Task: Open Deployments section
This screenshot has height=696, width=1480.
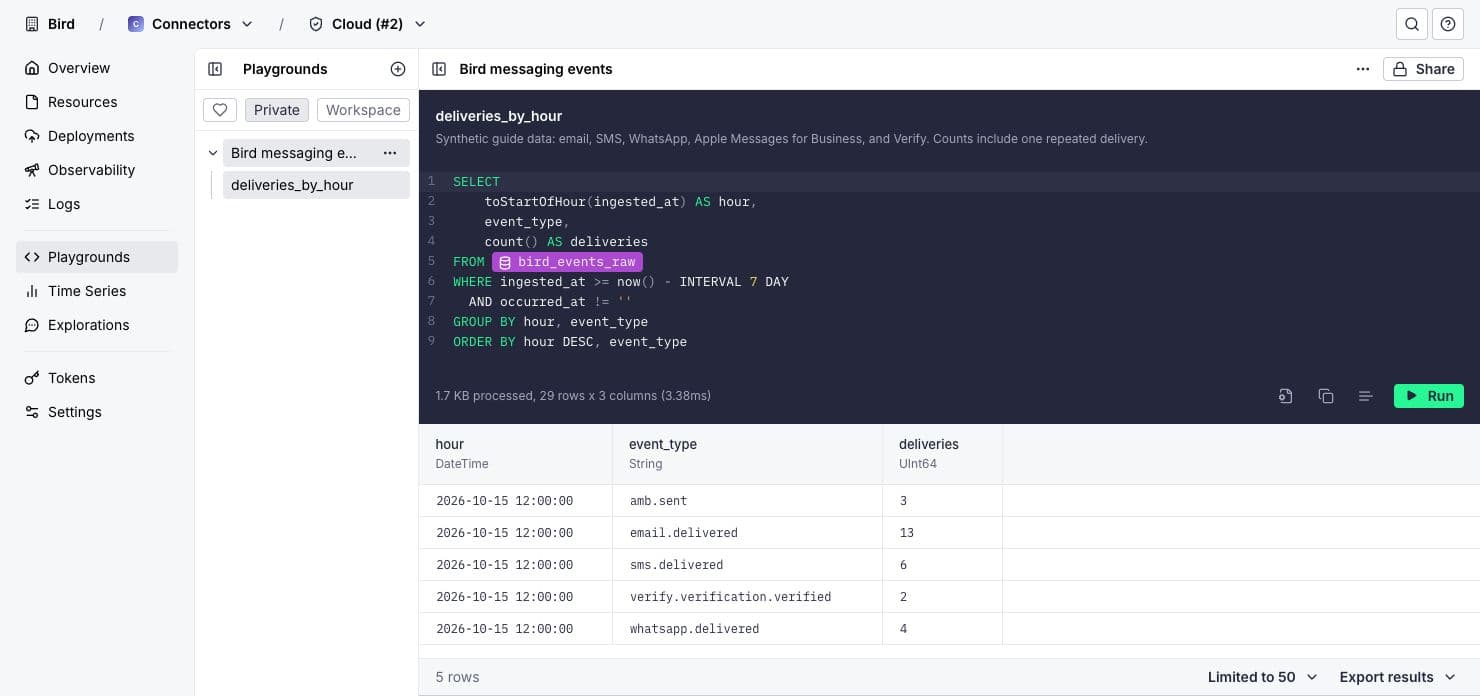Action: [x=97, y=136]
